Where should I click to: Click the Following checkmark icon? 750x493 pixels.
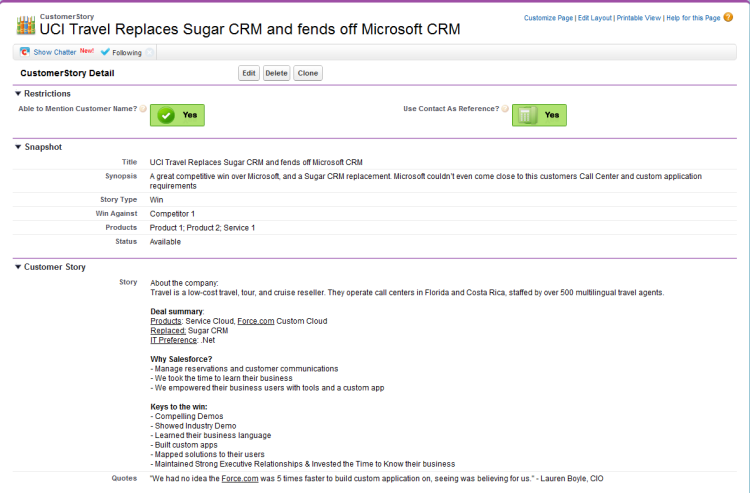[105, 52]
